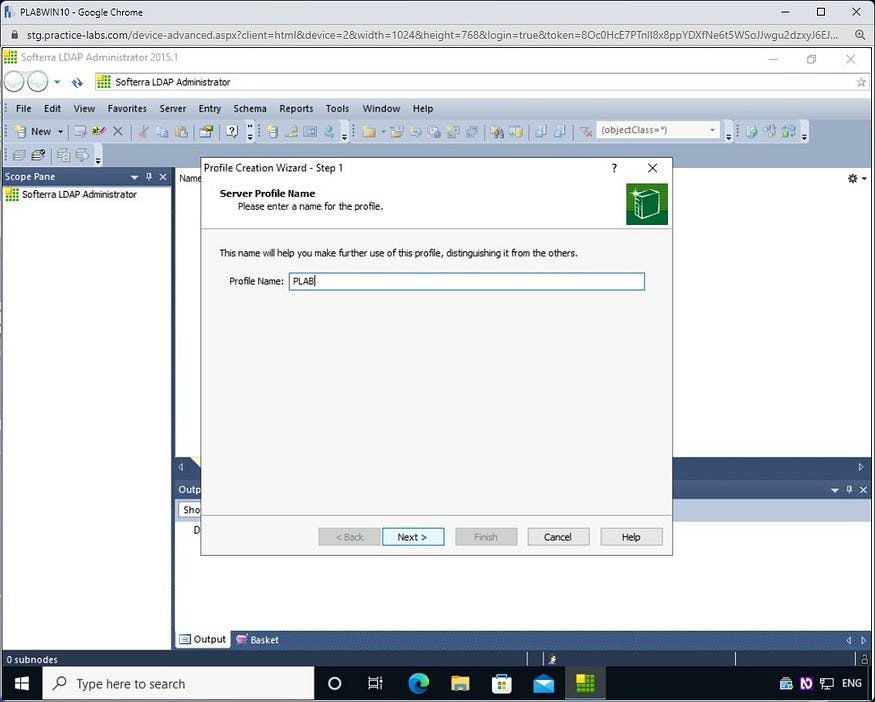The height and width of the screenshot is (702, 875).
Task: Click the Rename (abc) toolbar icon
Action: coord(99,131)
